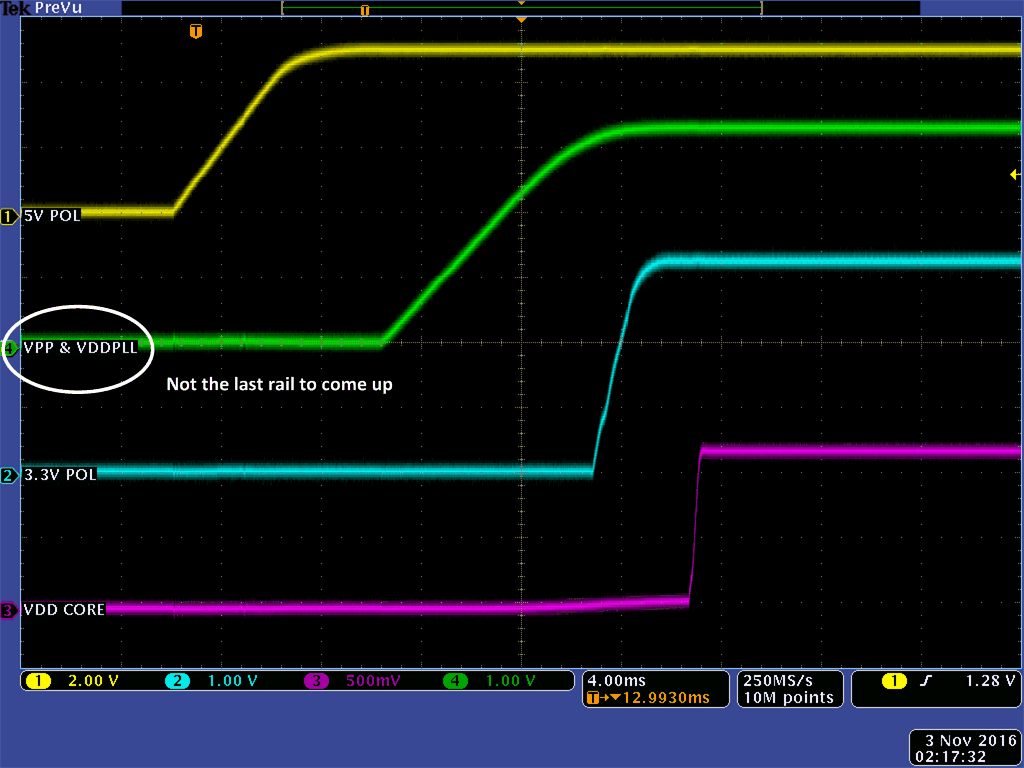Click the VDD CORE waveform label
The height and width of the screenshot is (768, 1024).
[x=64, y=609]
